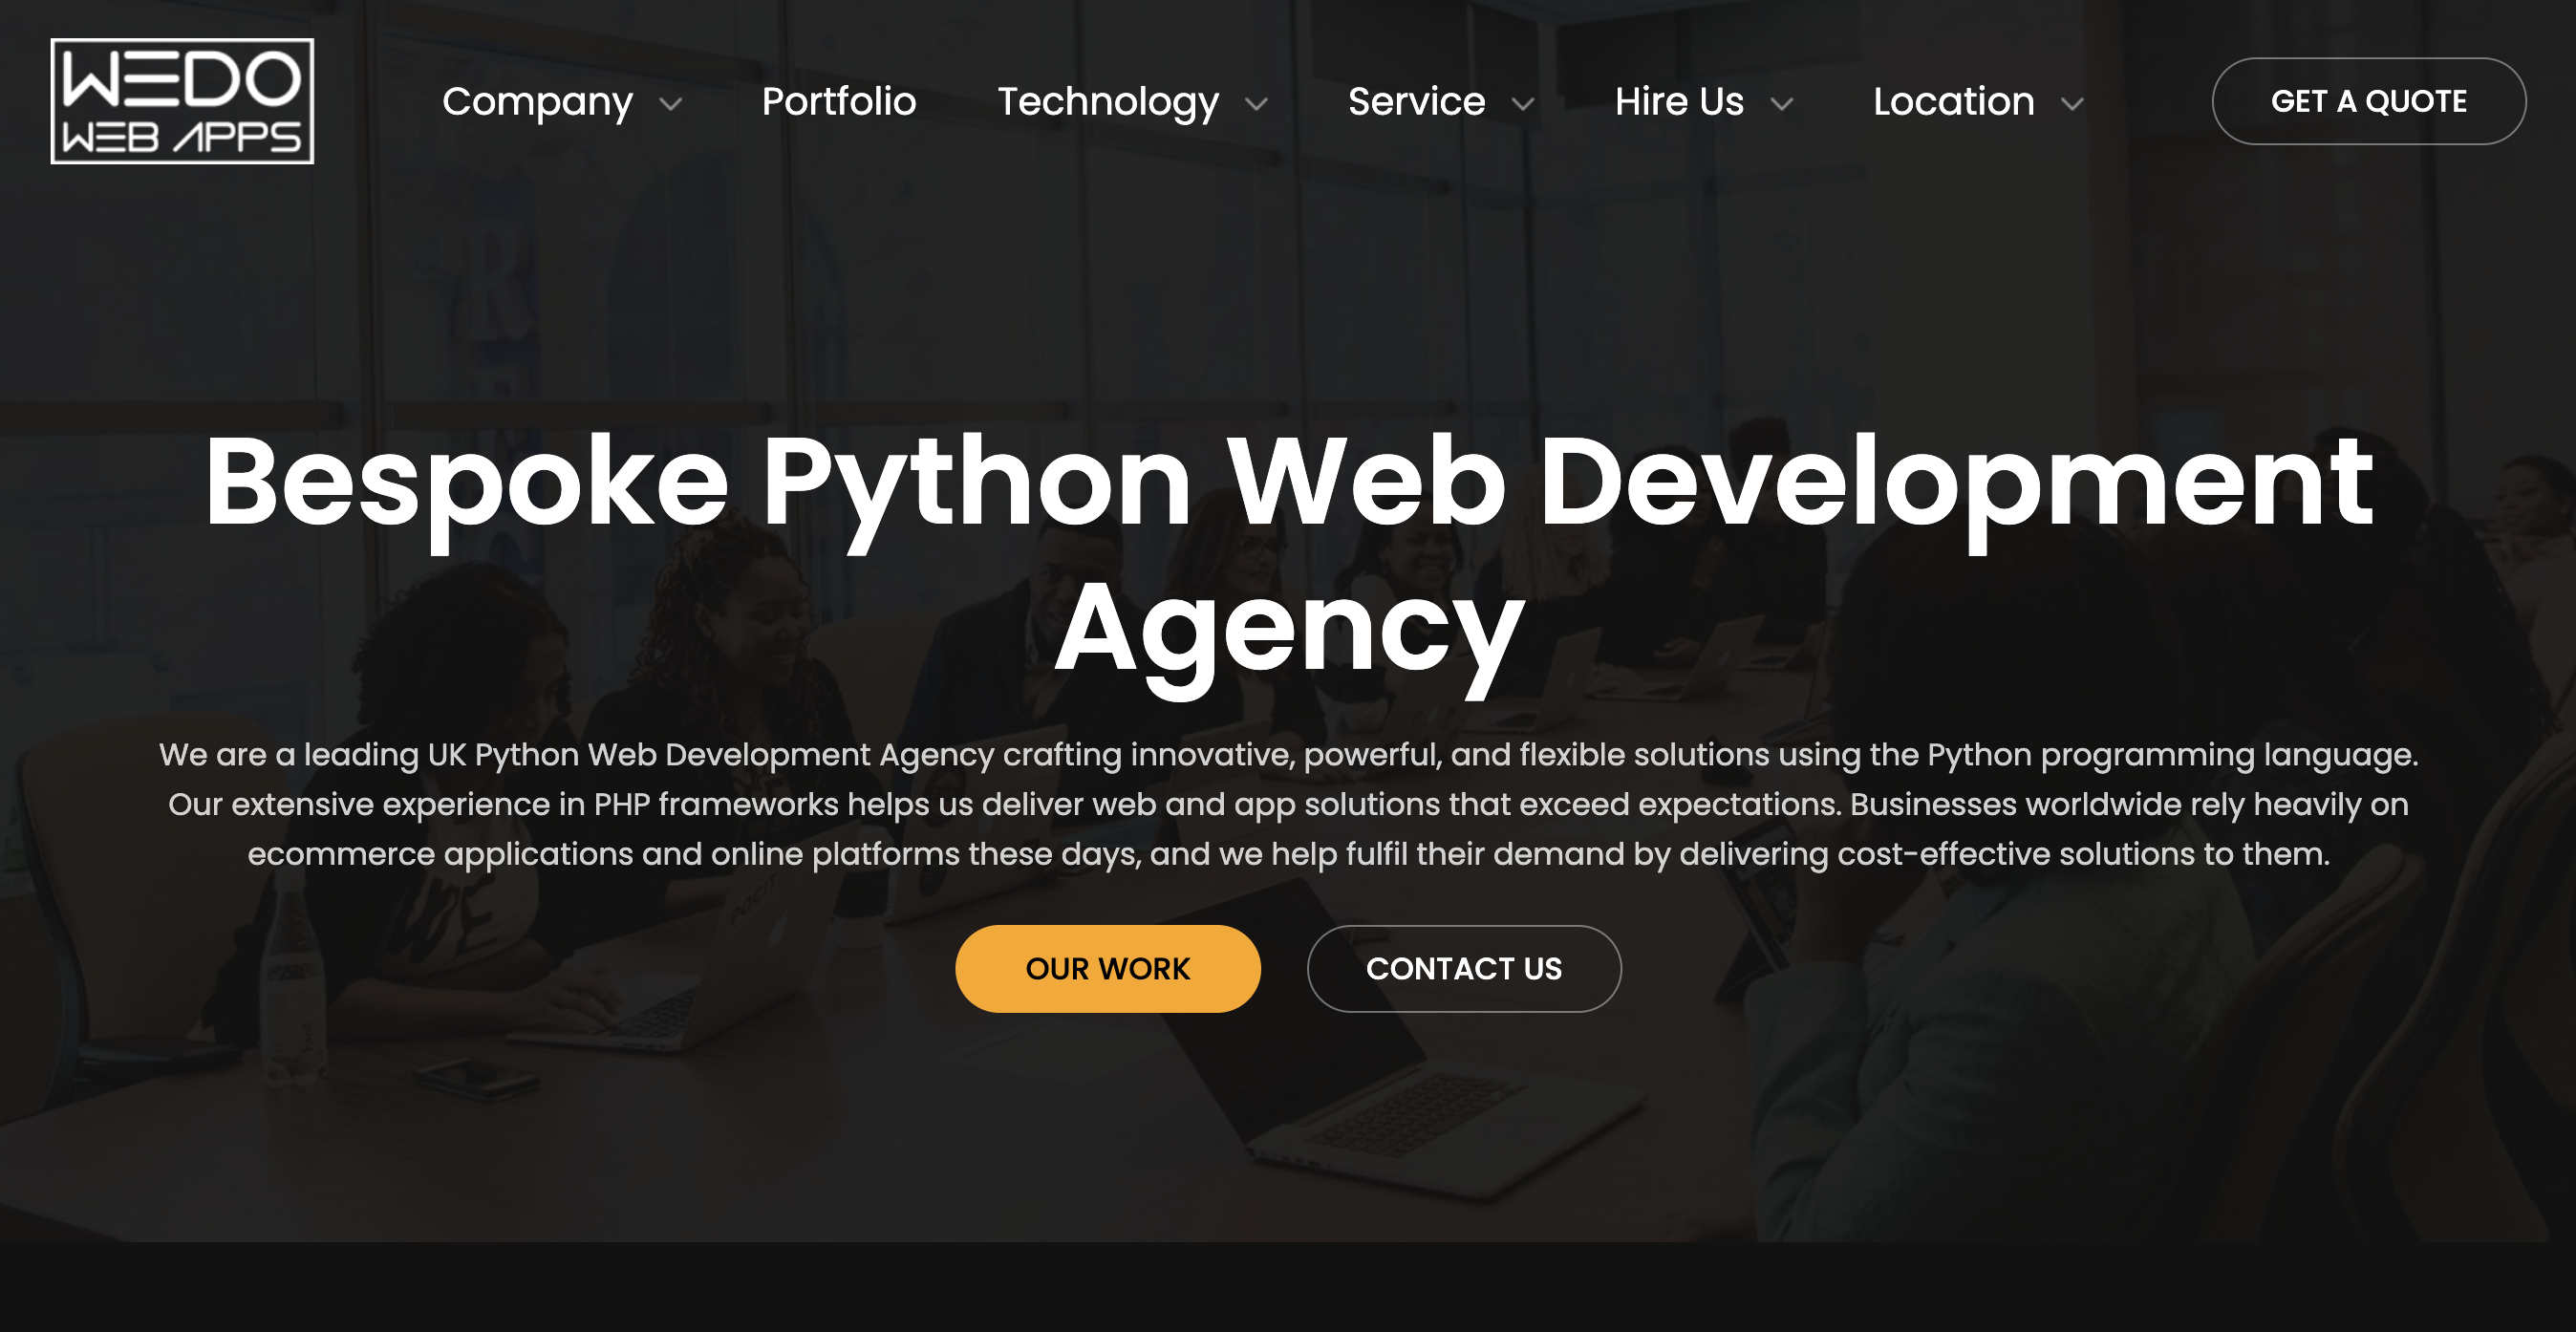This screenshot has width=2576, height=1332.
Task: Expand the Service dropdown chevron
Action: pyautogui.click(x=1523, y=104)
